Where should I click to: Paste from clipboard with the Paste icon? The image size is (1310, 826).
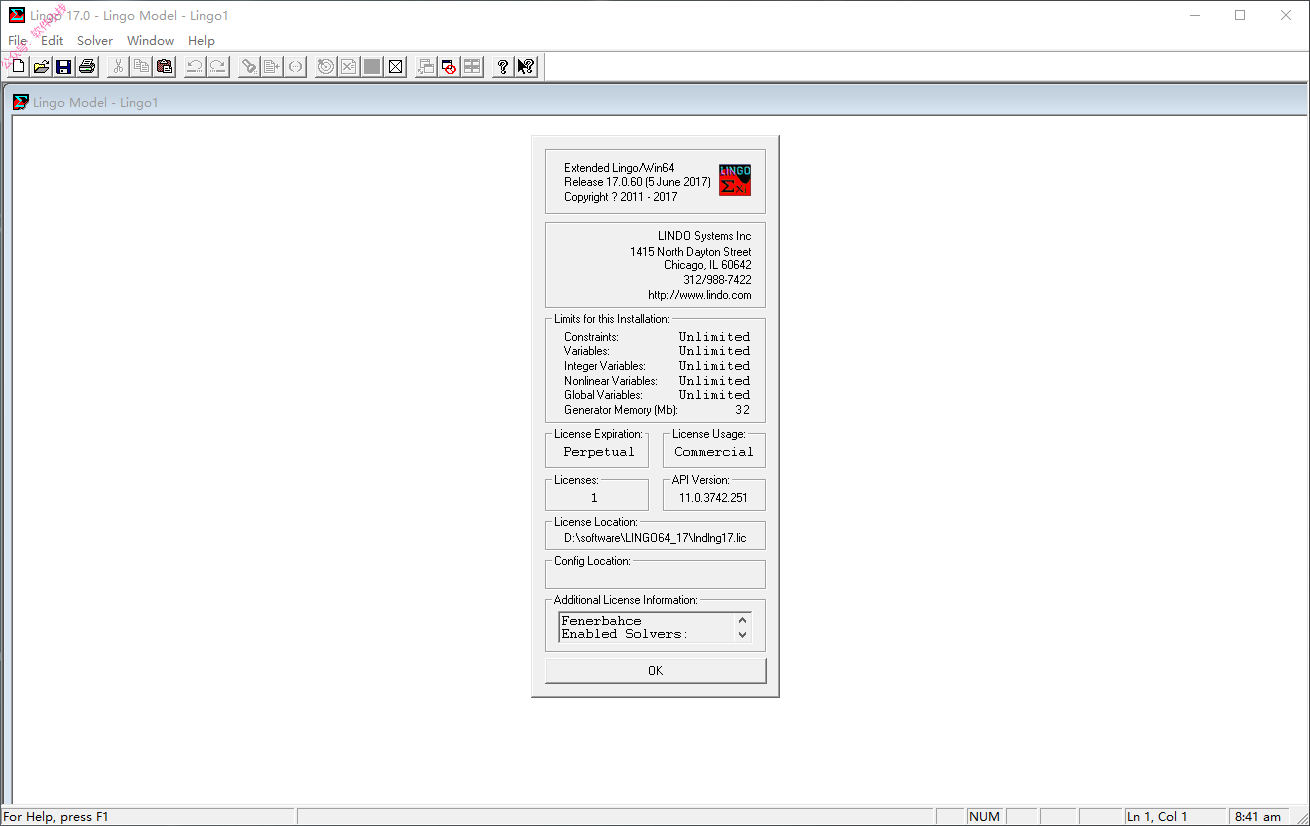pyautogui.click(x=165, y=67)
